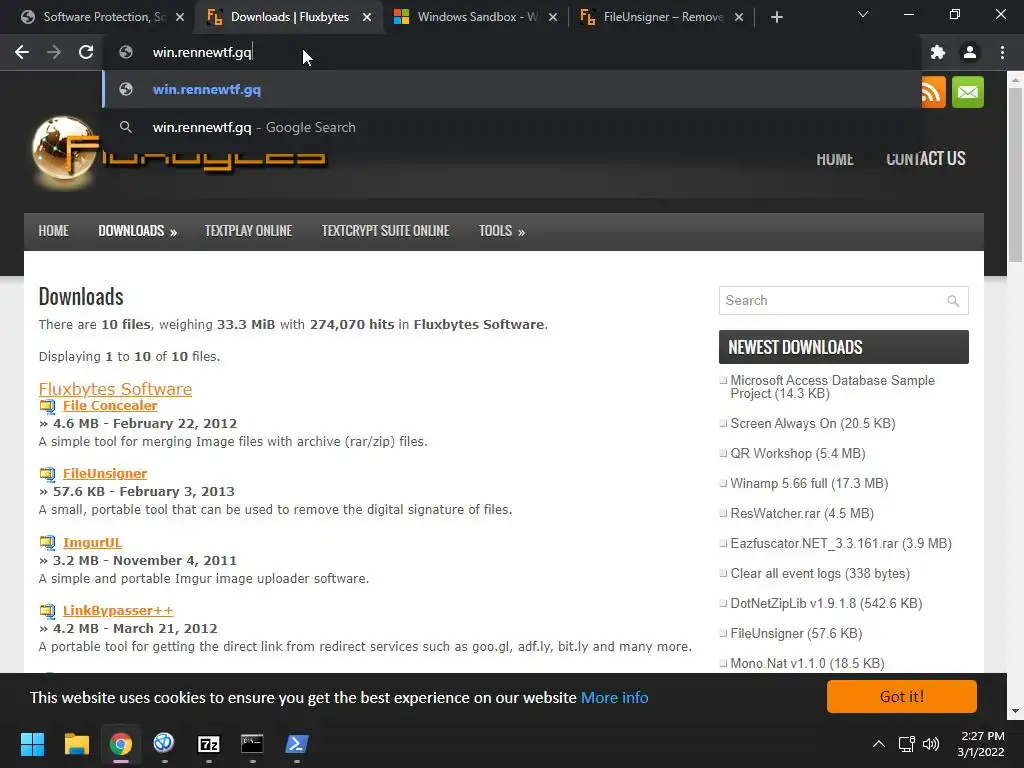
Task: Switch to the FileUnsigner – Remove tab
Action: [x=661, y=17]
